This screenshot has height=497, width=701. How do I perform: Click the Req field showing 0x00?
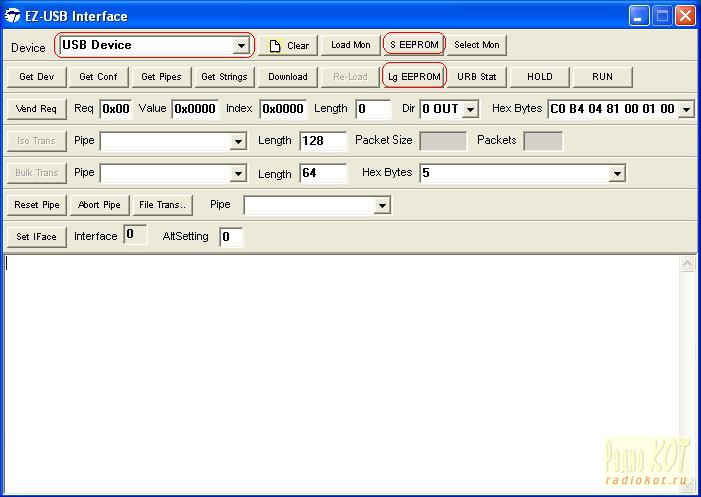click(116, 109)
